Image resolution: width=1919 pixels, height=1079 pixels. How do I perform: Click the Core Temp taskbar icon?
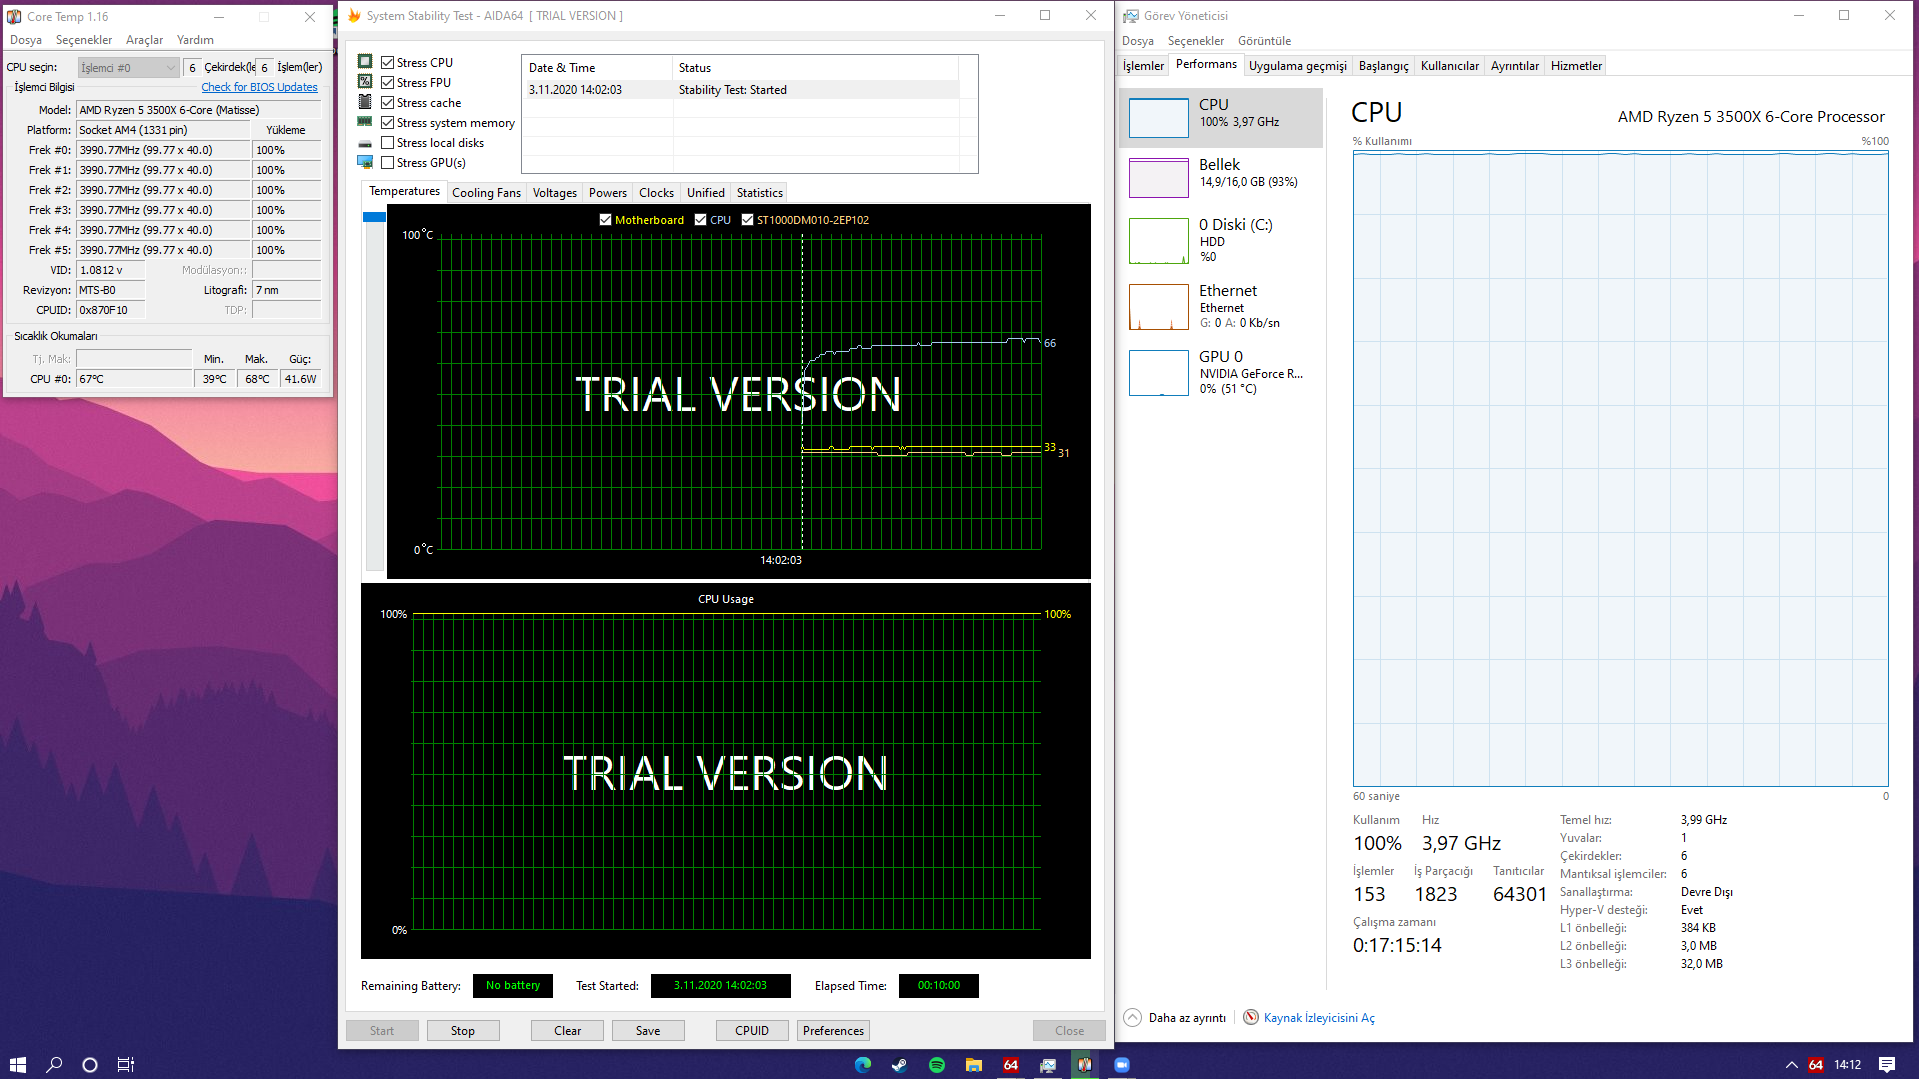pyautogui.click(x=1084, y=1065)
